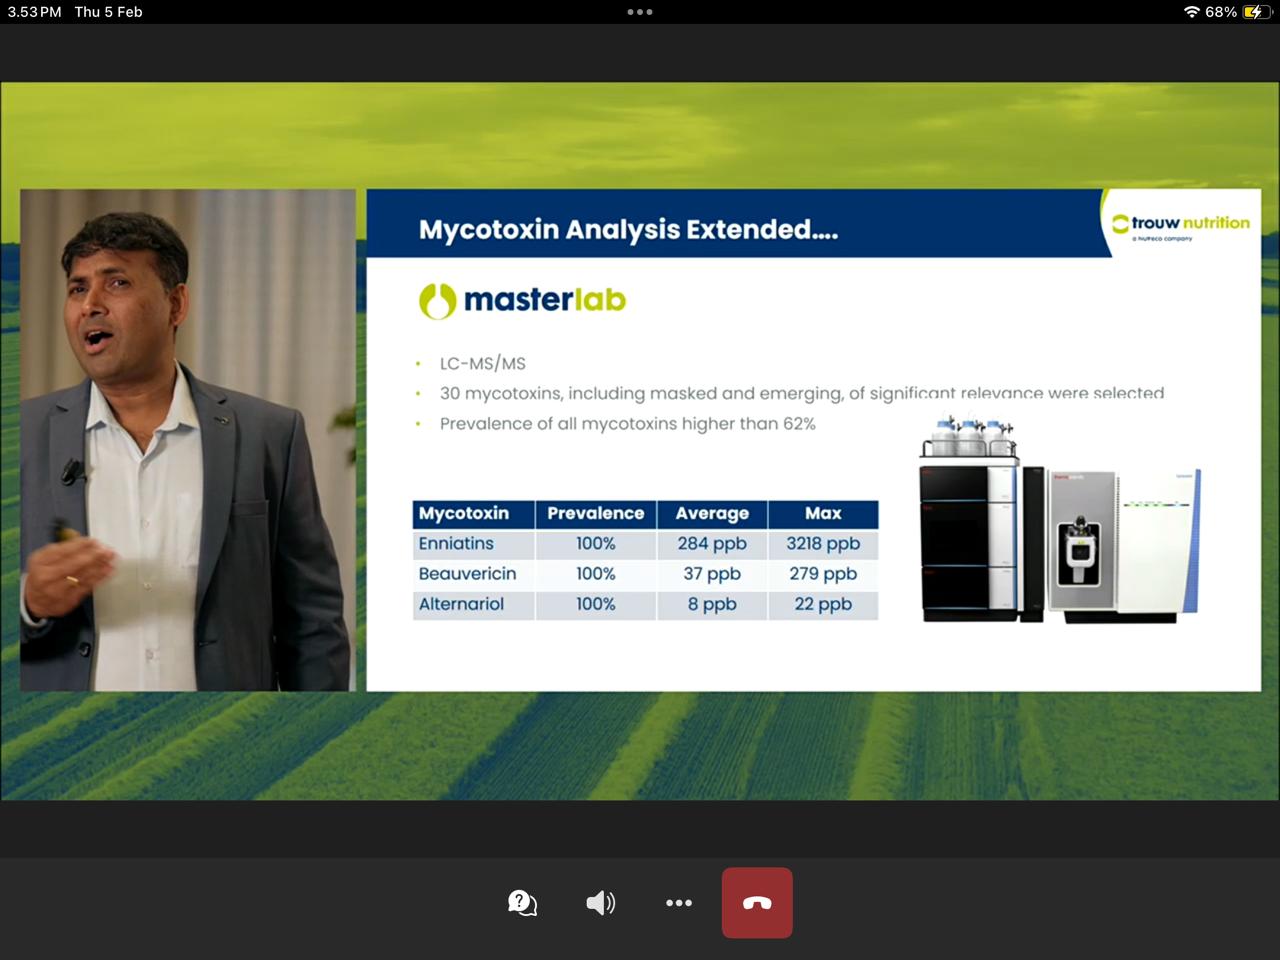Open the Q&A chat bubble icon
This screenshot has width=1280, height=960.
[522, 903]
